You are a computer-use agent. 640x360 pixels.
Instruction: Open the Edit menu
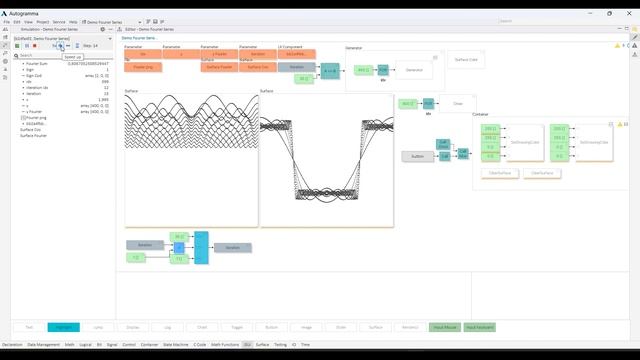pos(17,22)
